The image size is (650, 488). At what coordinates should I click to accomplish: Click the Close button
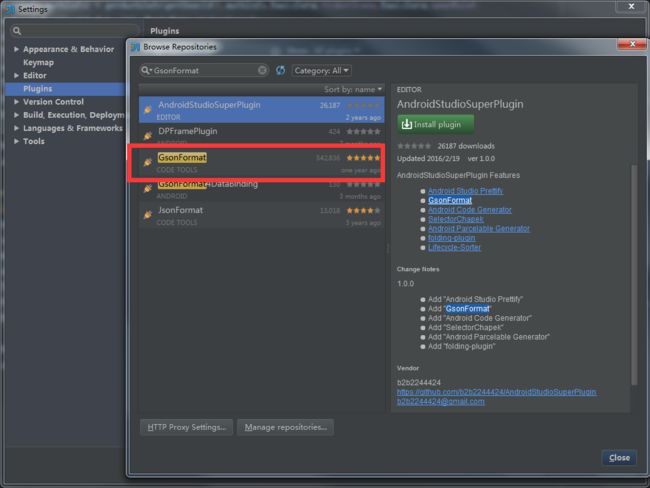click(619, 458)
